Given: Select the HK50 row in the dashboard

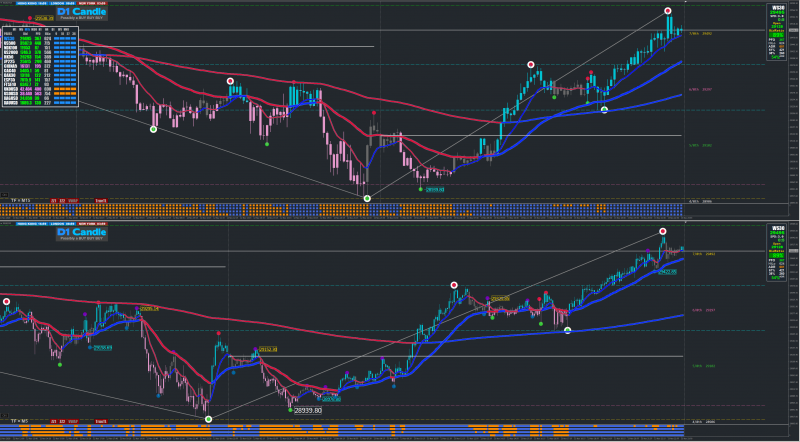Looking at the screenshot, I should coord(40,57).
